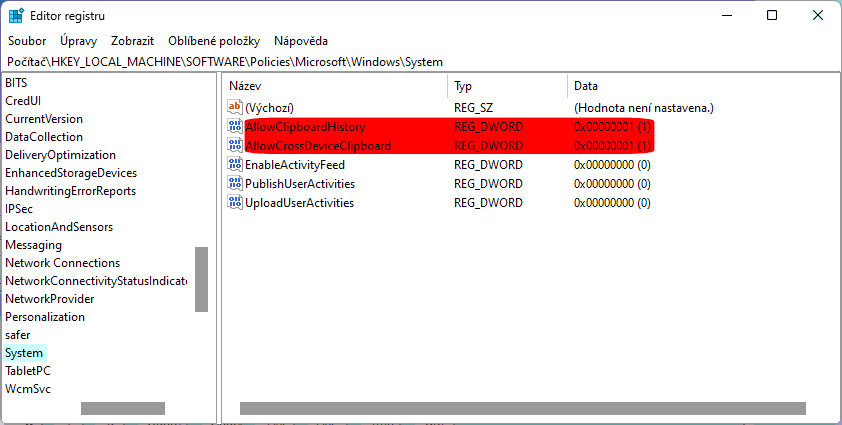
Task: Open the Soubor menu
Action: (x=27, y=41)
